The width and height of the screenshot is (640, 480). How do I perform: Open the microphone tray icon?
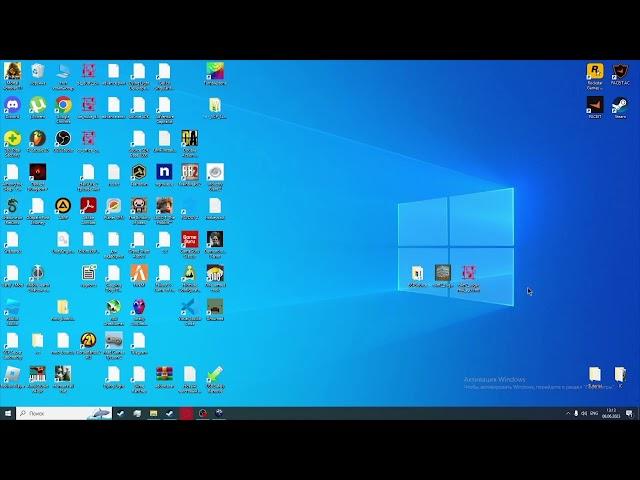coord(576,413)
